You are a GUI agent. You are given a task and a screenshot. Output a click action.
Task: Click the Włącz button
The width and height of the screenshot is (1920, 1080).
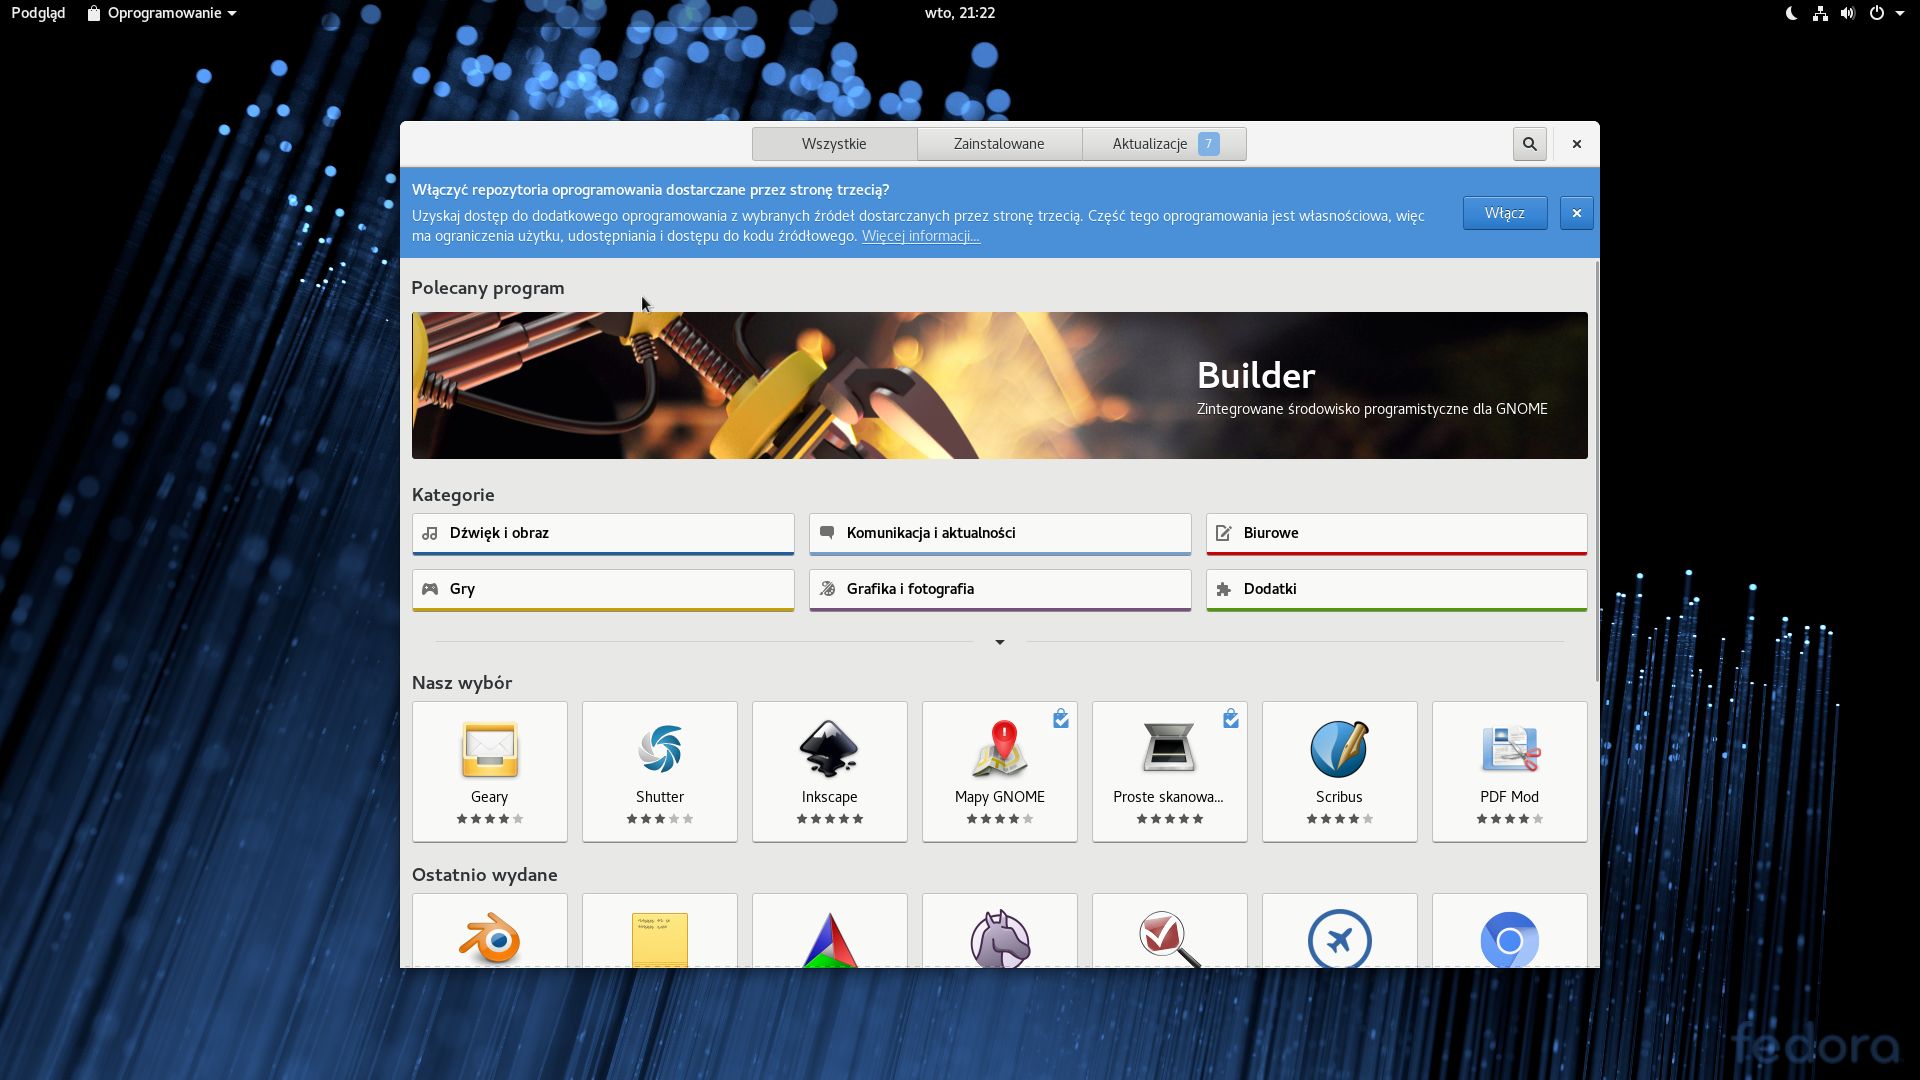tap(1504, 213)
